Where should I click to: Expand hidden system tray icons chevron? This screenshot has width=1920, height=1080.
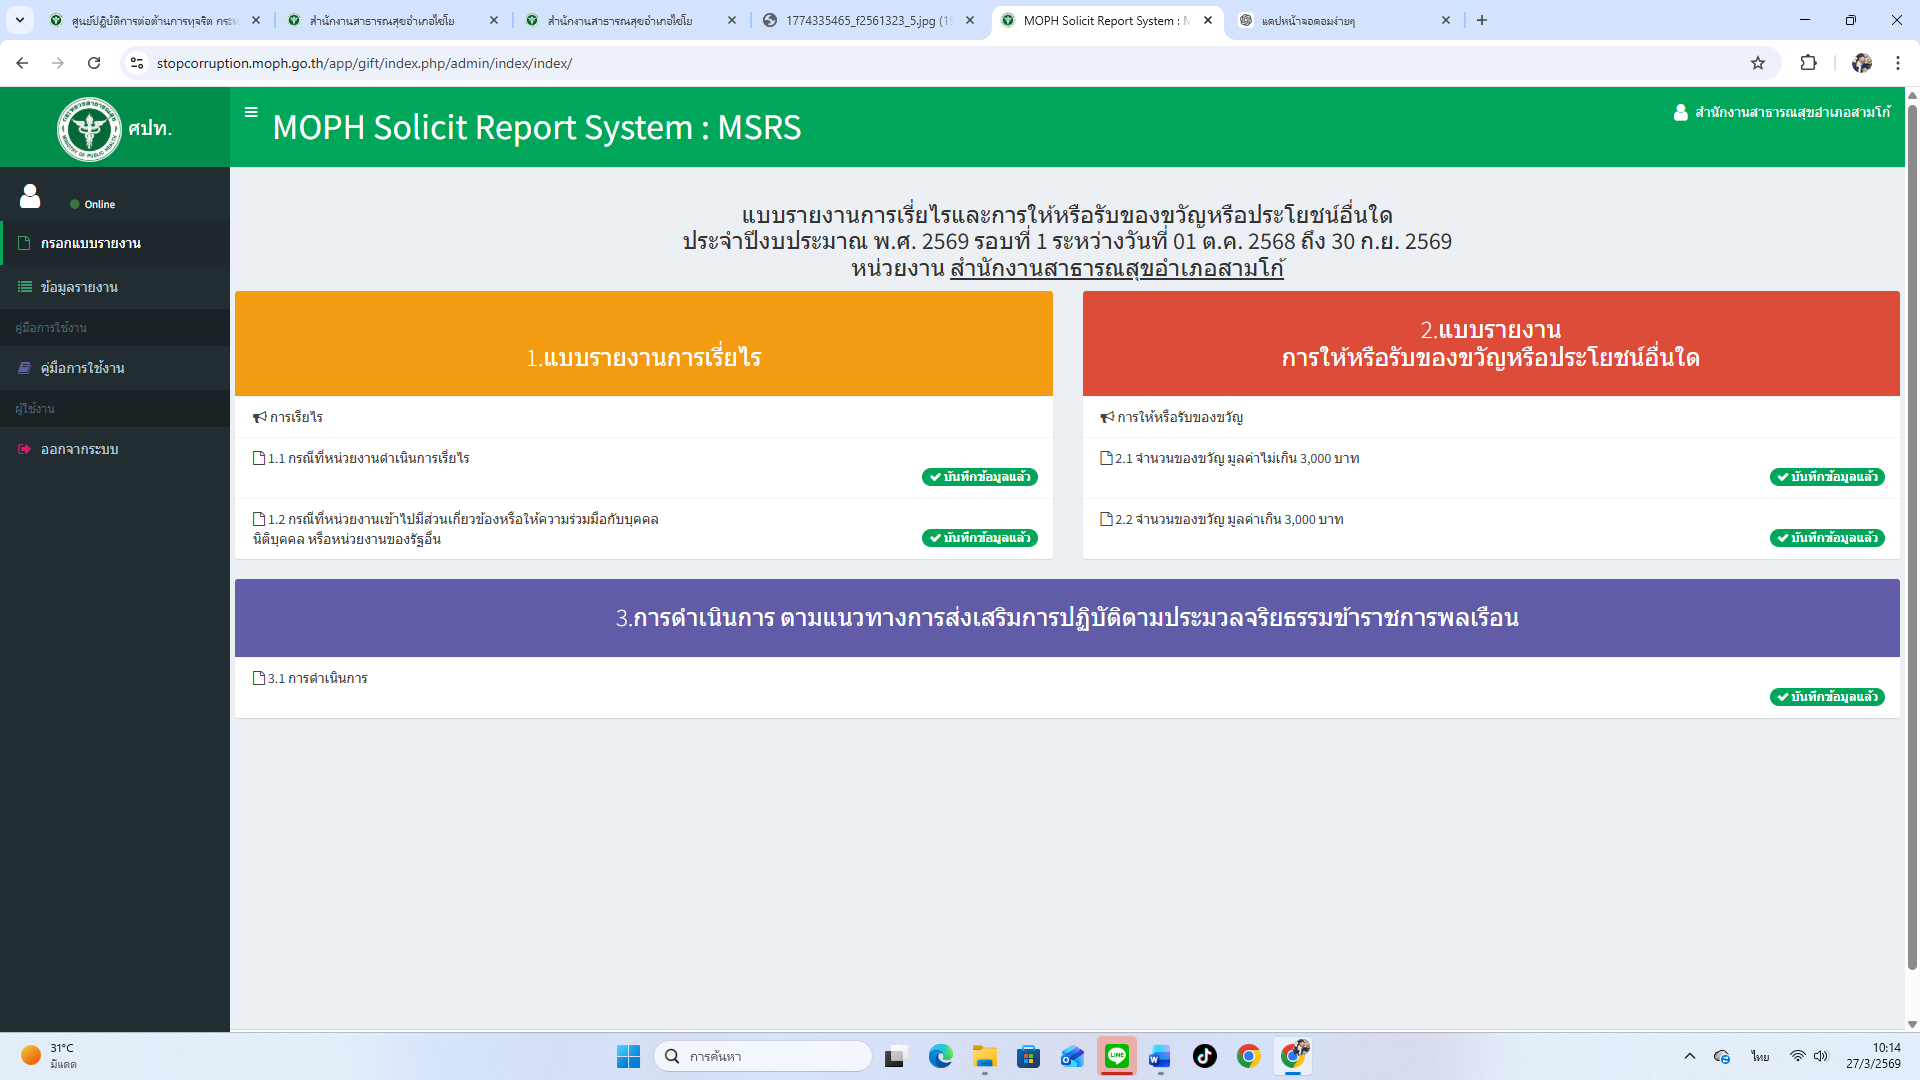pos(1689,1056)
